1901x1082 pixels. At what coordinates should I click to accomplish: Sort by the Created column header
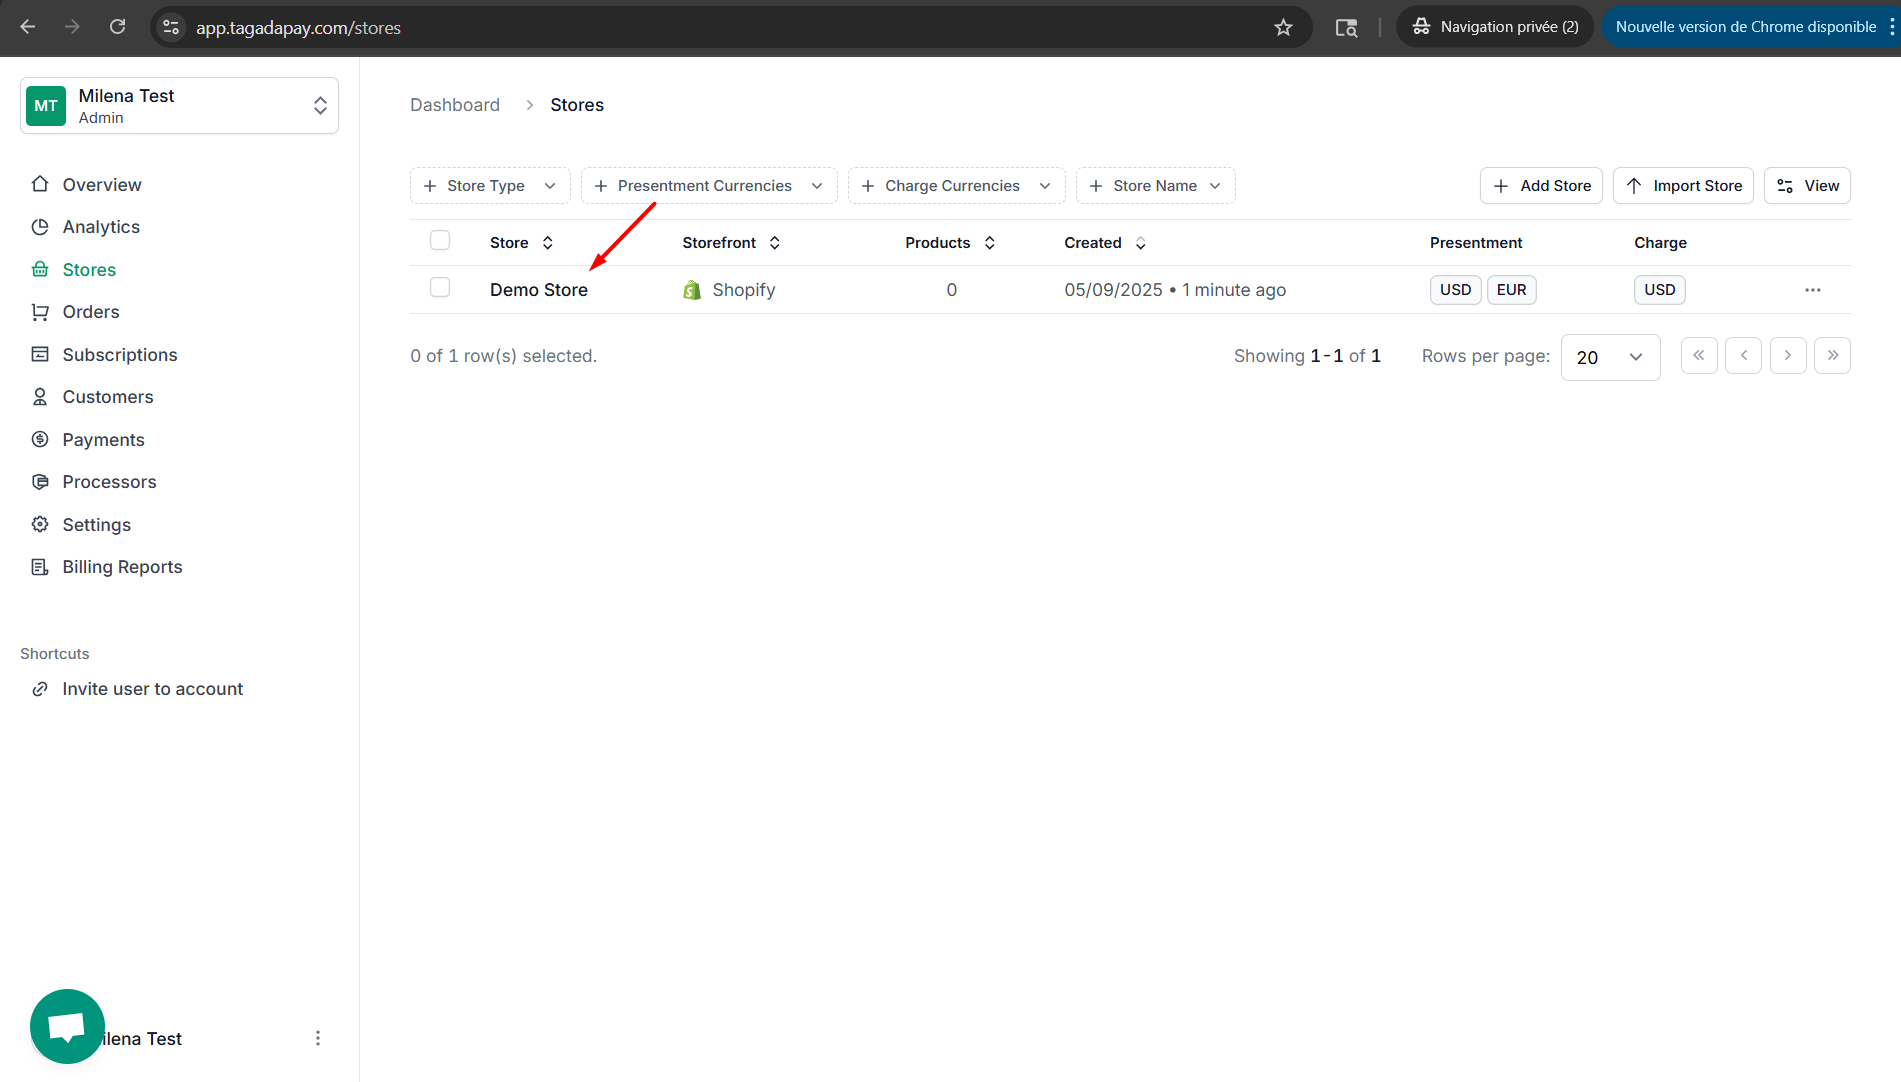coord(1104,243)
